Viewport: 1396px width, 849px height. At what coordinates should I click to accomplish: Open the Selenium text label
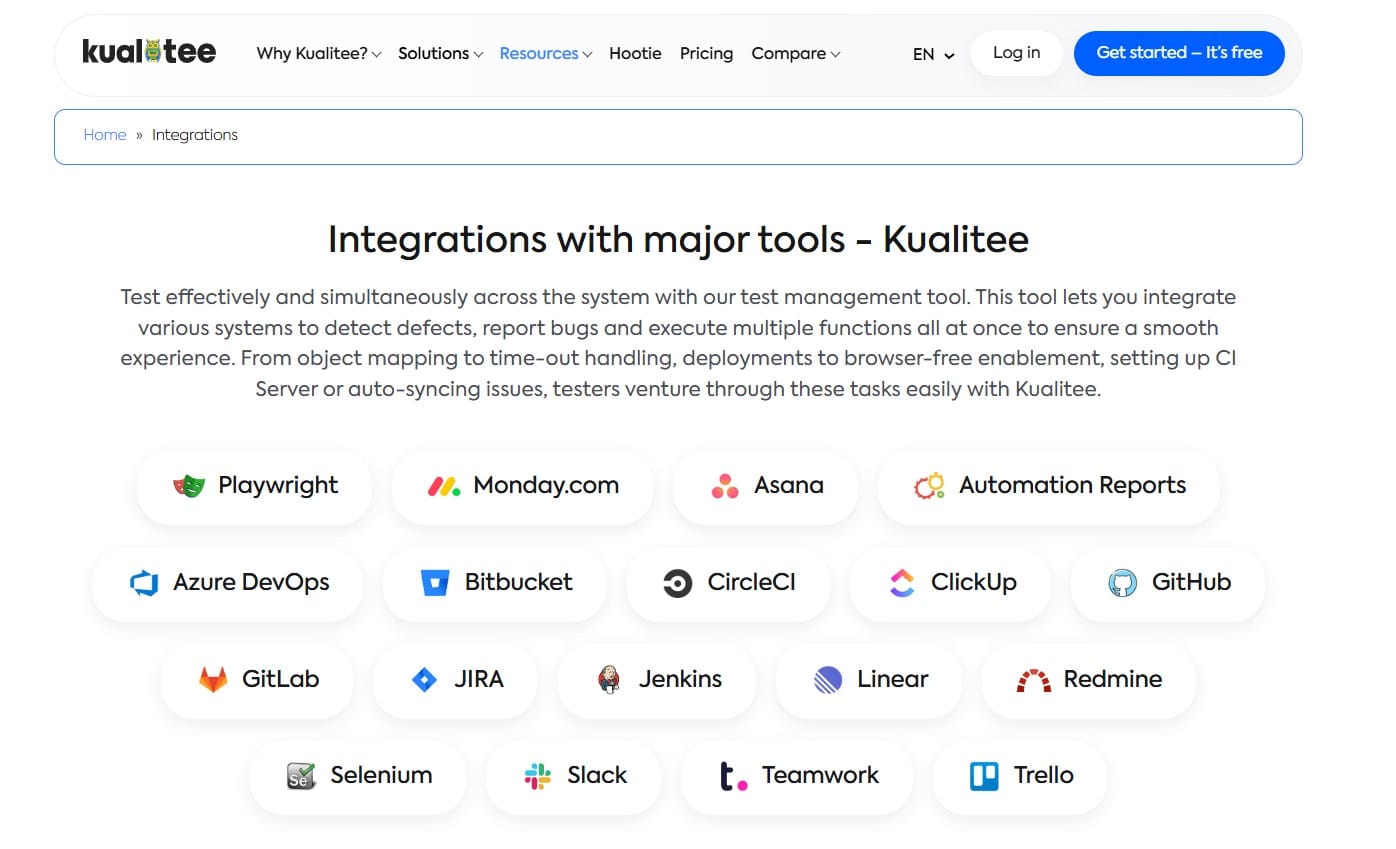(381, 776)
